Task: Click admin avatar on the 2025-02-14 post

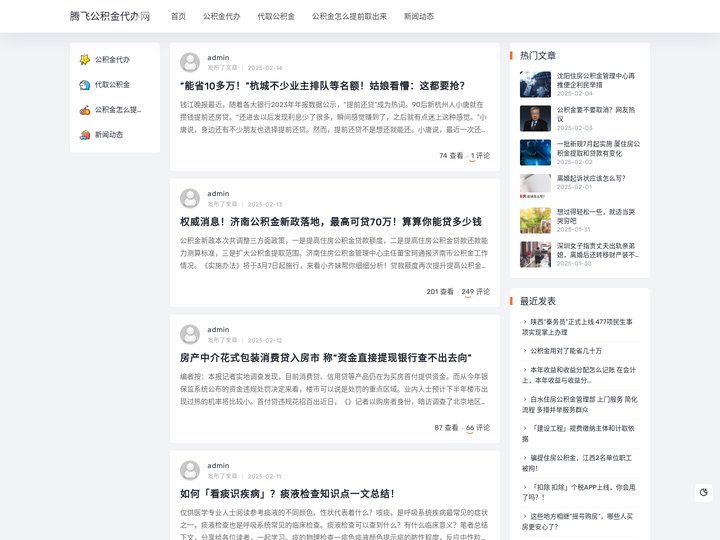Action: pyautogui.click(x=190, y=62)
